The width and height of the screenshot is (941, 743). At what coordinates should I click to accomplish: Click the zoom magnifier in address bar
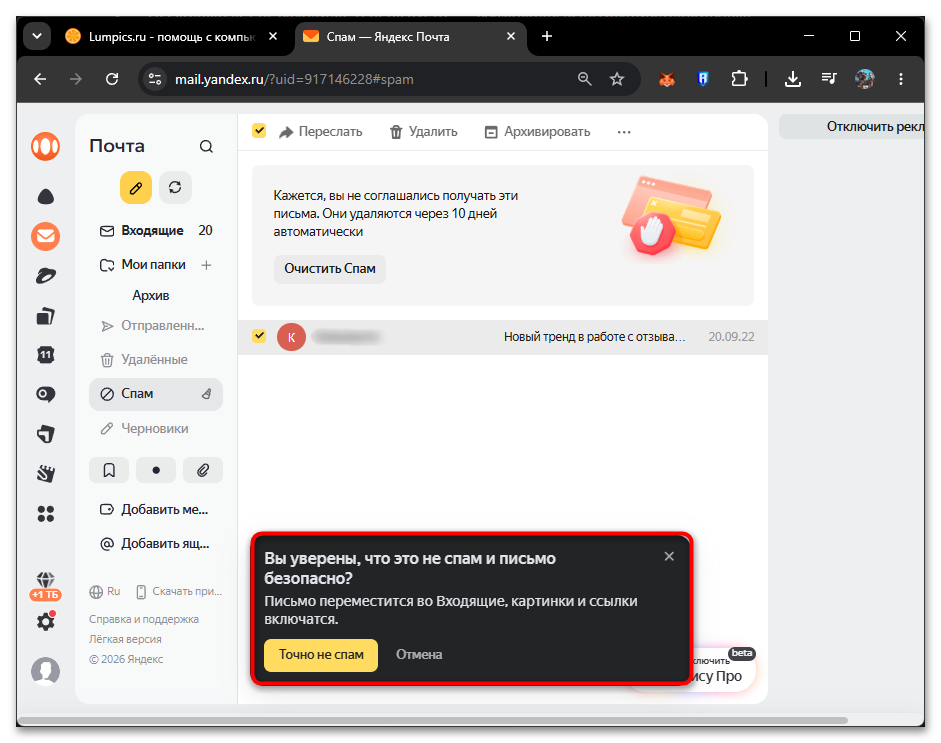585,79
